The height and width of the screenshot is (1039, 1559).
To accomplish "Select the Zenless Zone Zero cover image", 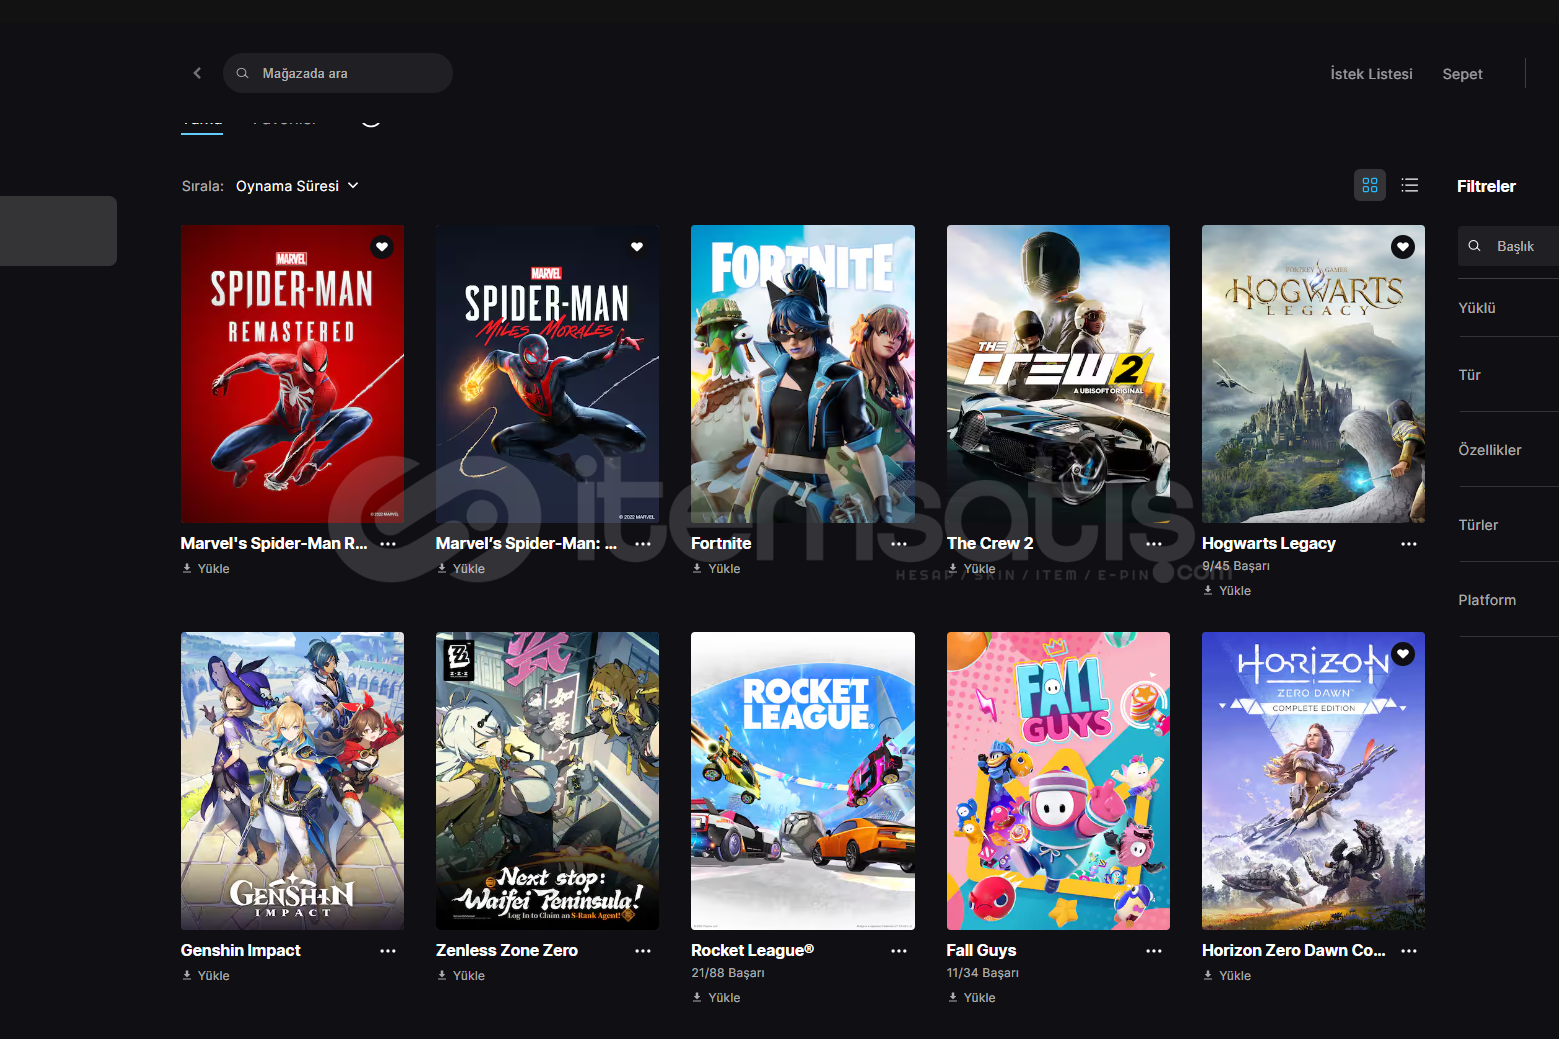I will 547,781.
